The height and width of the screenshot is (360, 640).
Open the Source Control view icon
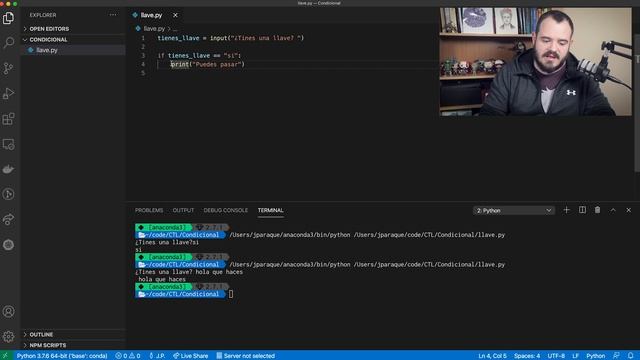(x=8, y=68)
